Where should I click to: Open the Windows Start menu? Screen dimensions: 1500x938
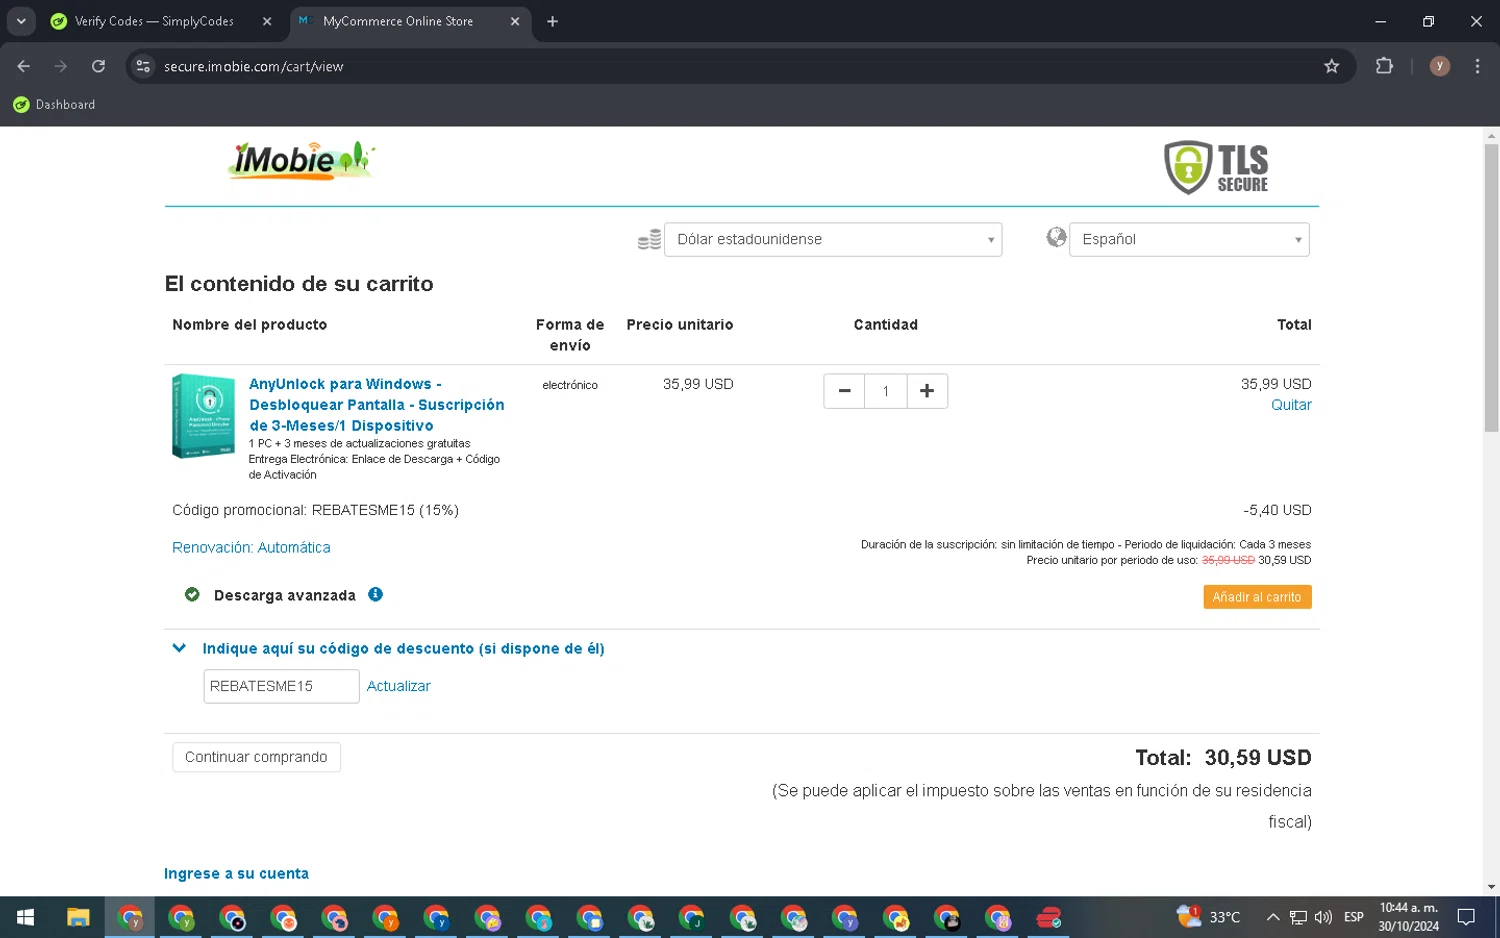click(x=26, y=917)
